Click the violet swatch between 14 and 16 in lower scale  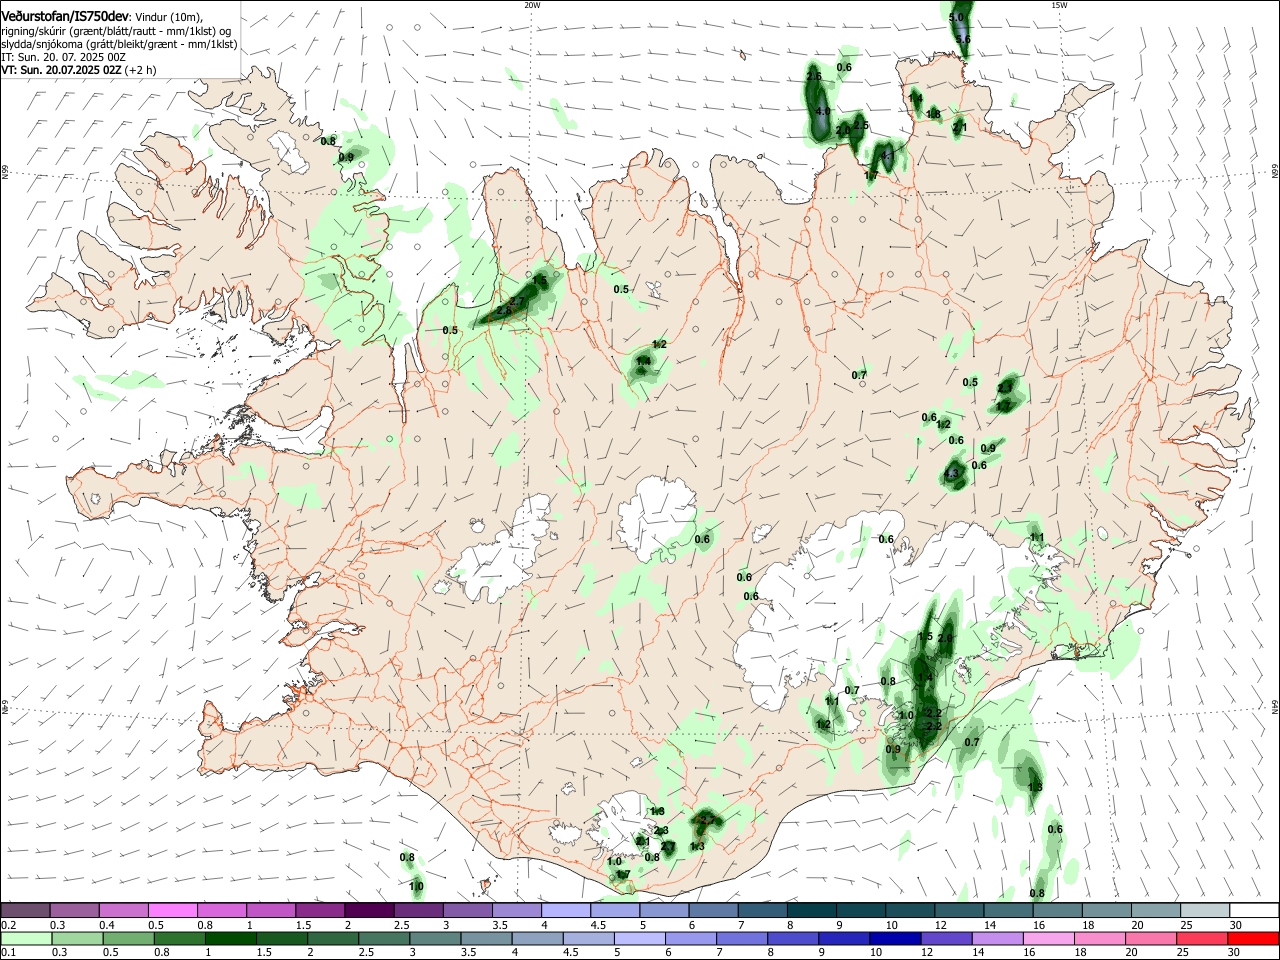pyautogui.click(x=997, y=938)
